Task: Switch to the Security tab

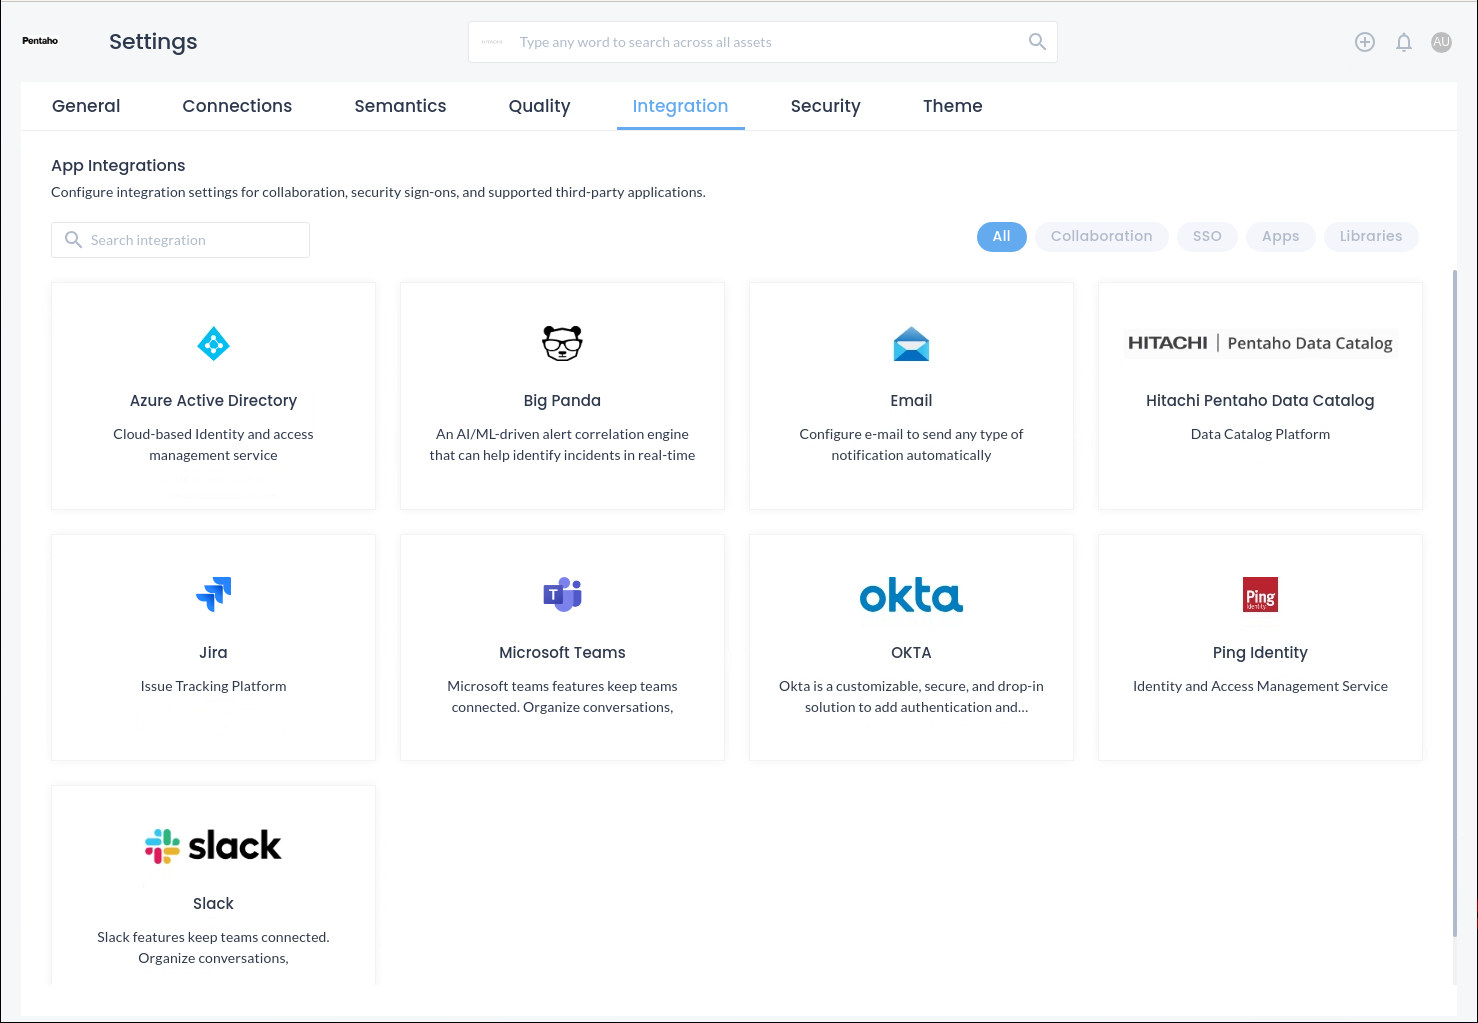Action: [x=825, y=106]
